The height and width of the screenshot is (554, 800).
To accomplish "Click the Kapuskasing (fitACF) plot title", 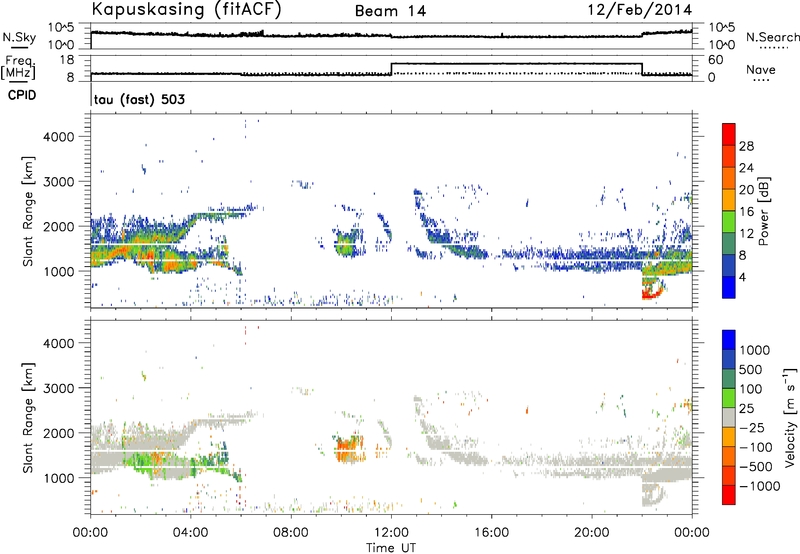I will coord(186,9).
